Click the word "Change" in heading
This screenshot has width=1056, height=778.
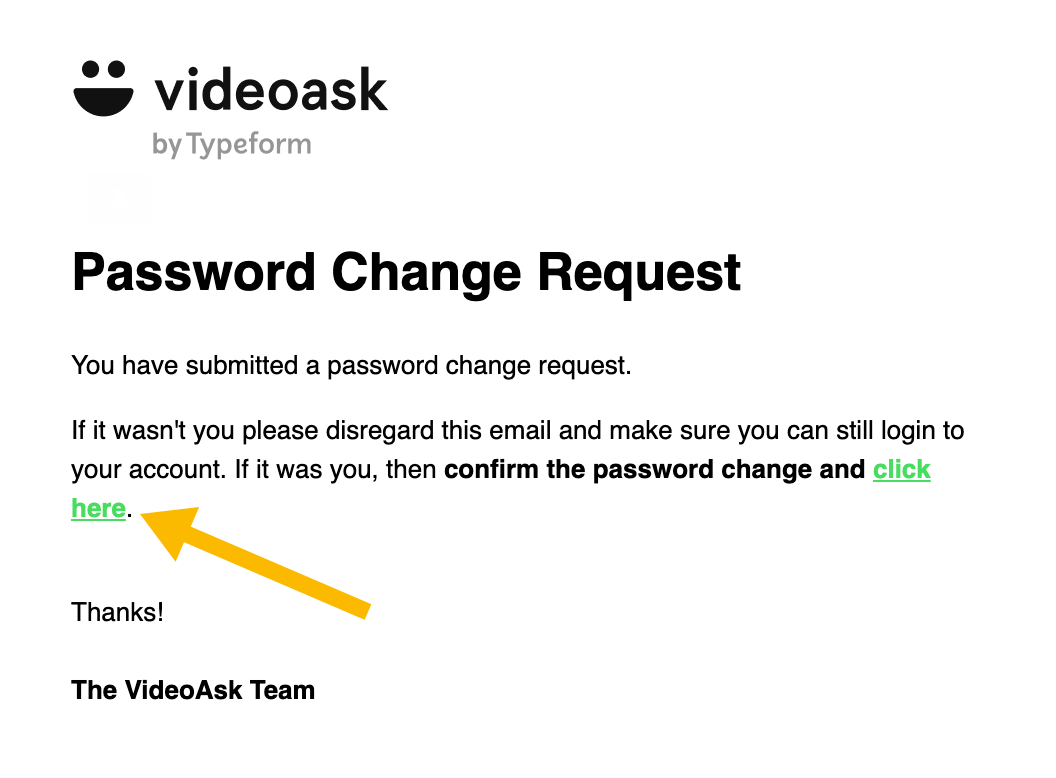[426, 274]
